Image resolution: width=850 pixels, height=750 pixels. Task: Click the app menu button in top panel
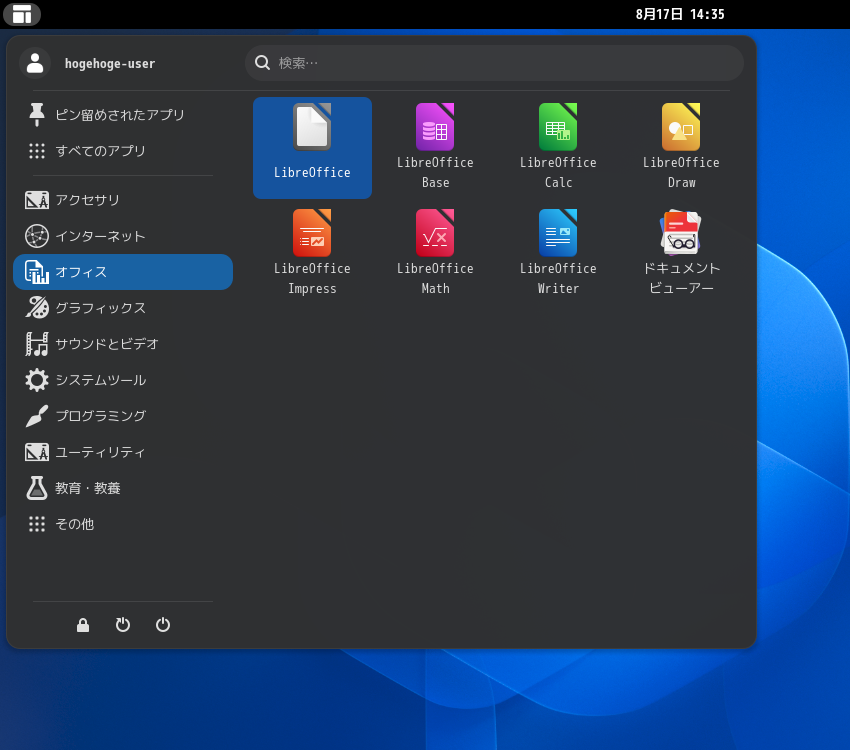22,14
